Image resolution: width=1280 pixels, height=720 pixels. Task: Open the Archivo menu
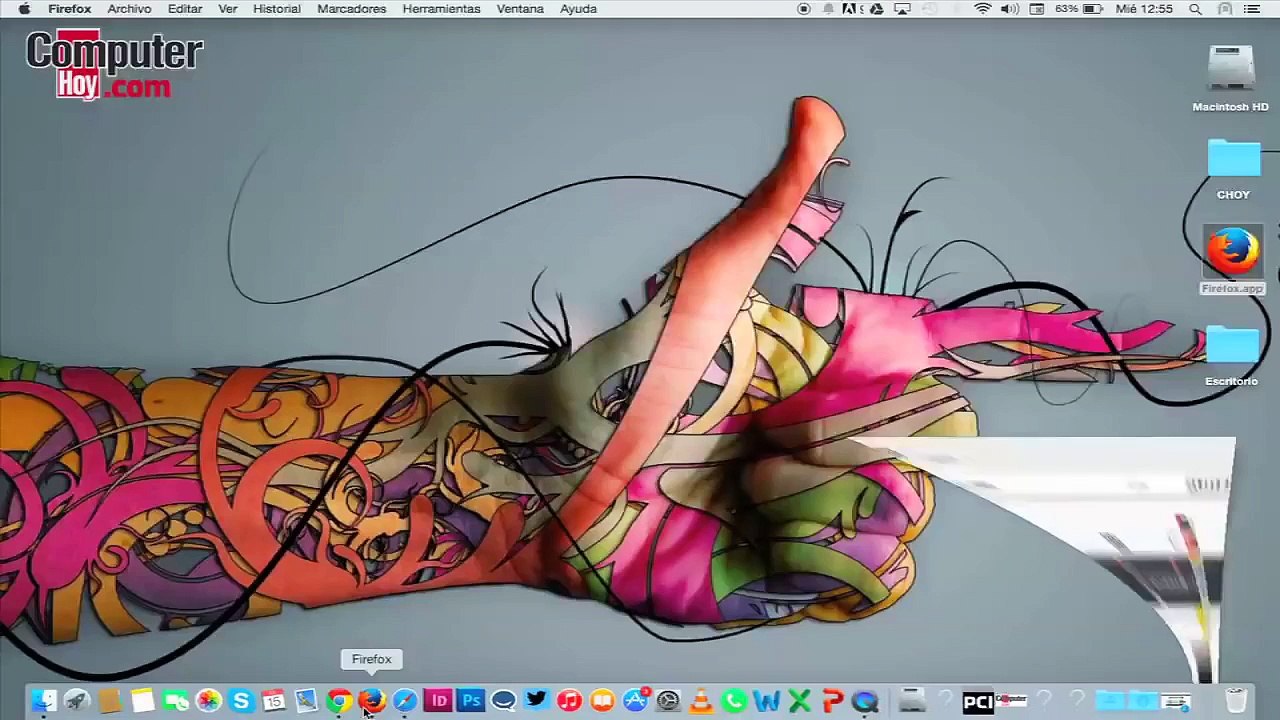129,9
